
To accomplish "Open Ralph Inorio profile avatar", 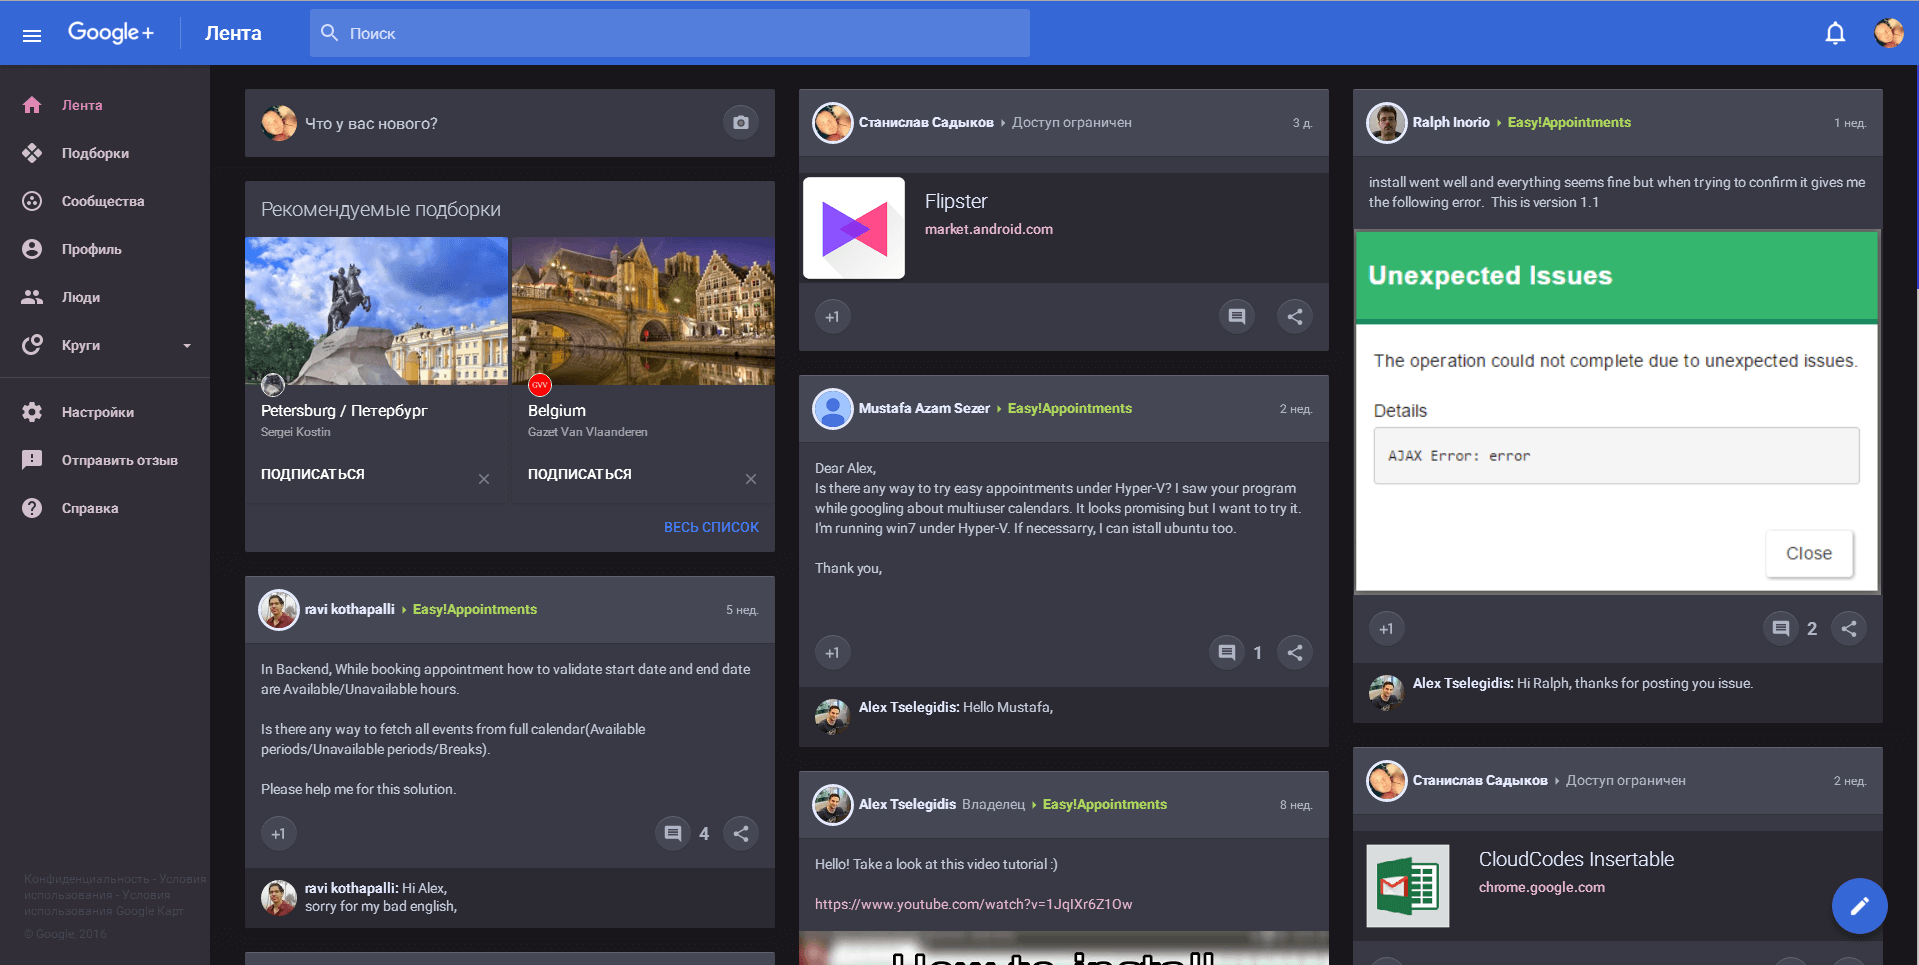I will tap(1387, 123).
